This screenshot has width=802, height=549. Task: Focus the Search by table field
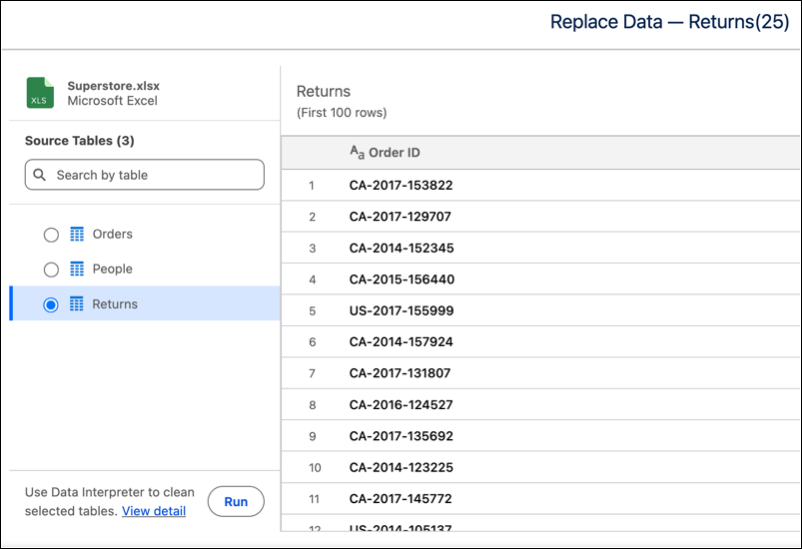(145, 175)
